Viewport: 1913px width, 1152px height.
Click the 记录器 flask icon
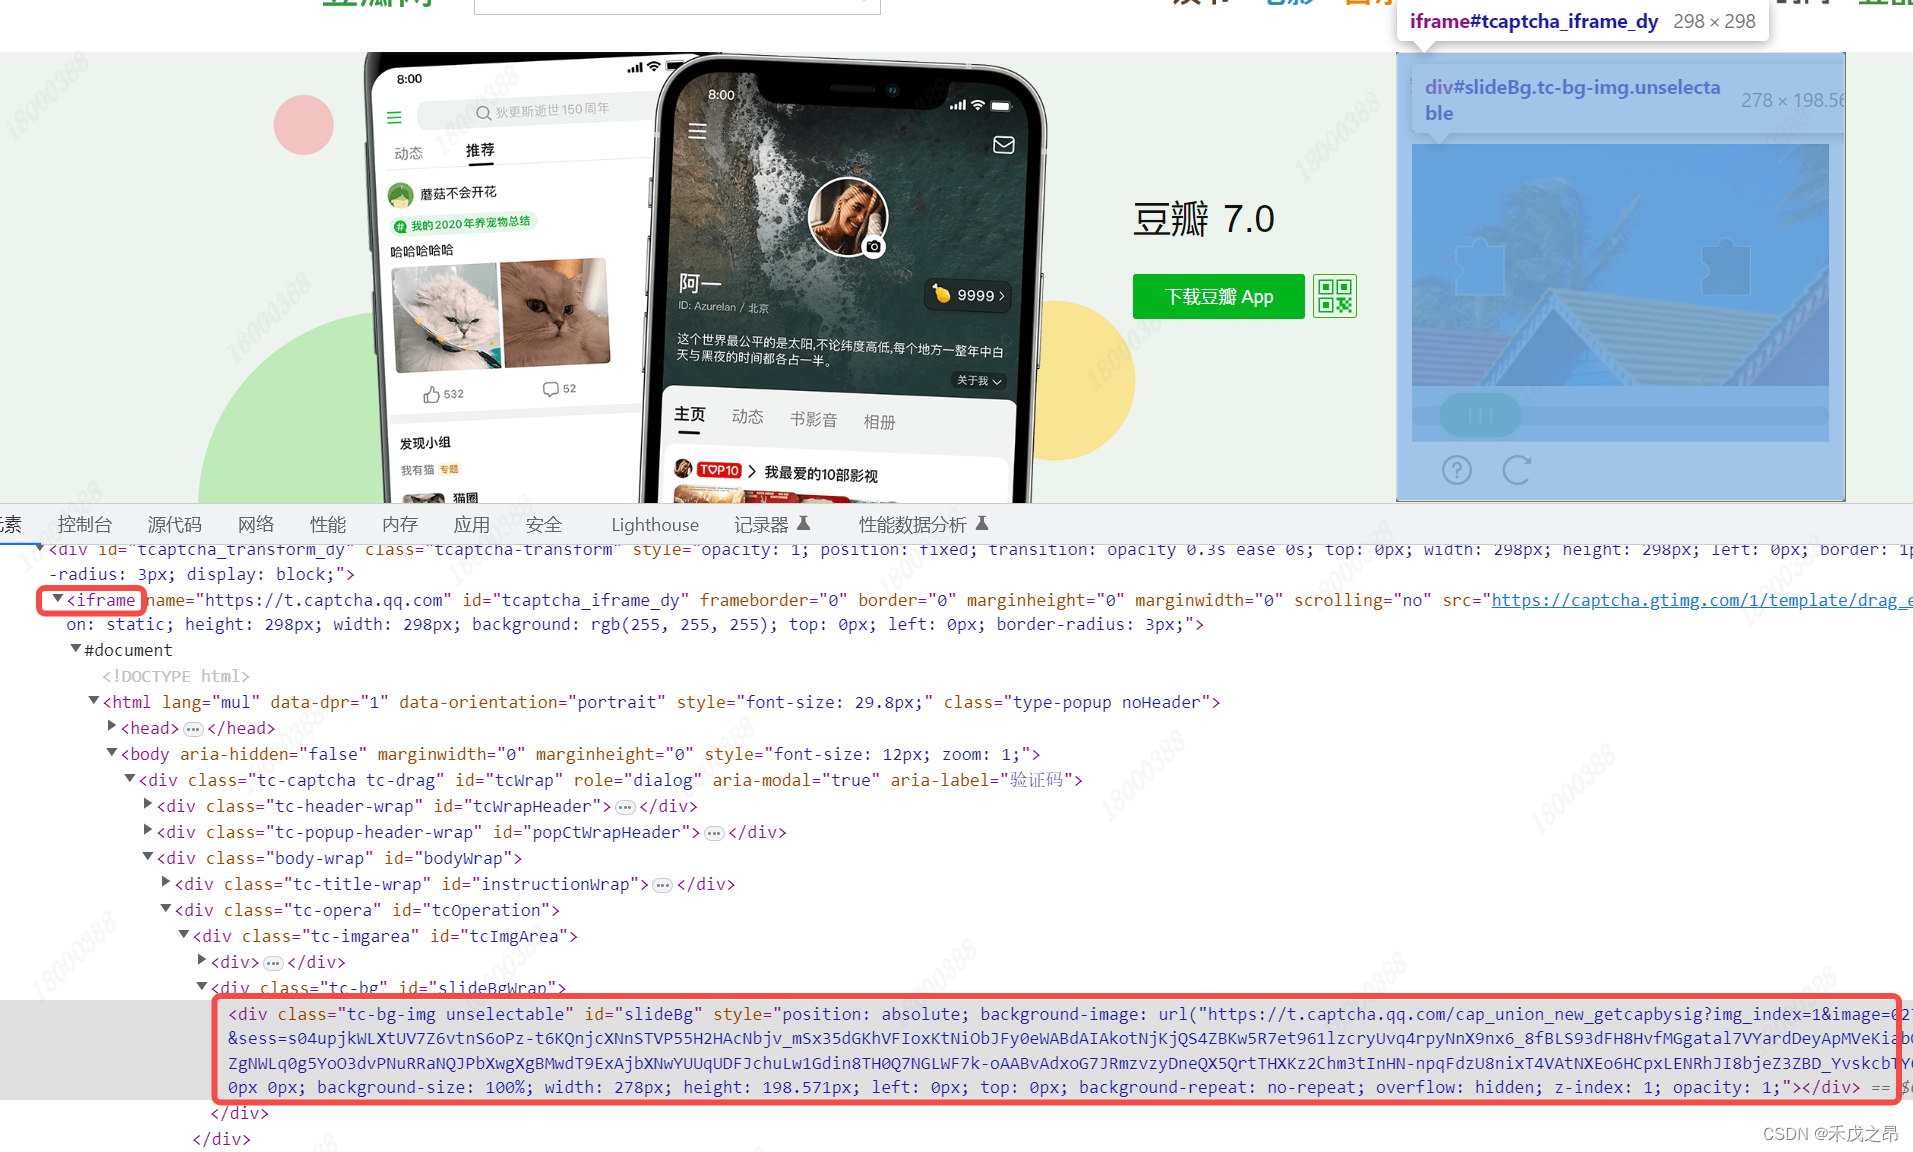[x=803, y=523]
